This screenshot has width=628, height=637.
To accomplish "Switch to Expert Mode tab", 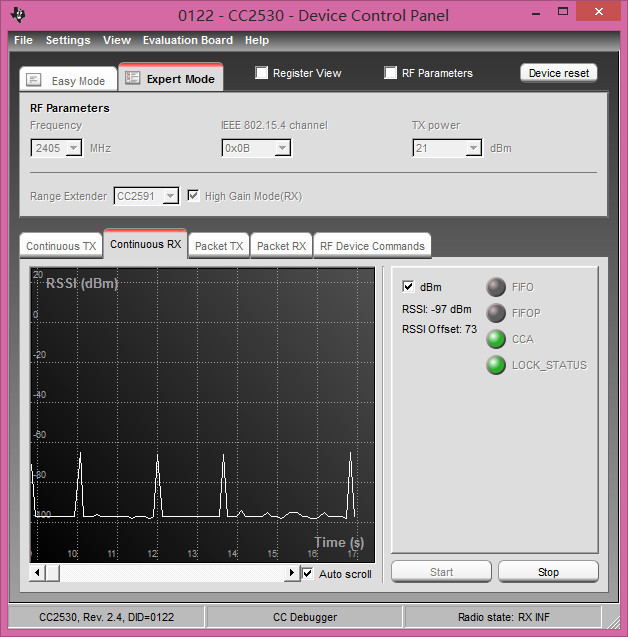I will tap(171, 77).
